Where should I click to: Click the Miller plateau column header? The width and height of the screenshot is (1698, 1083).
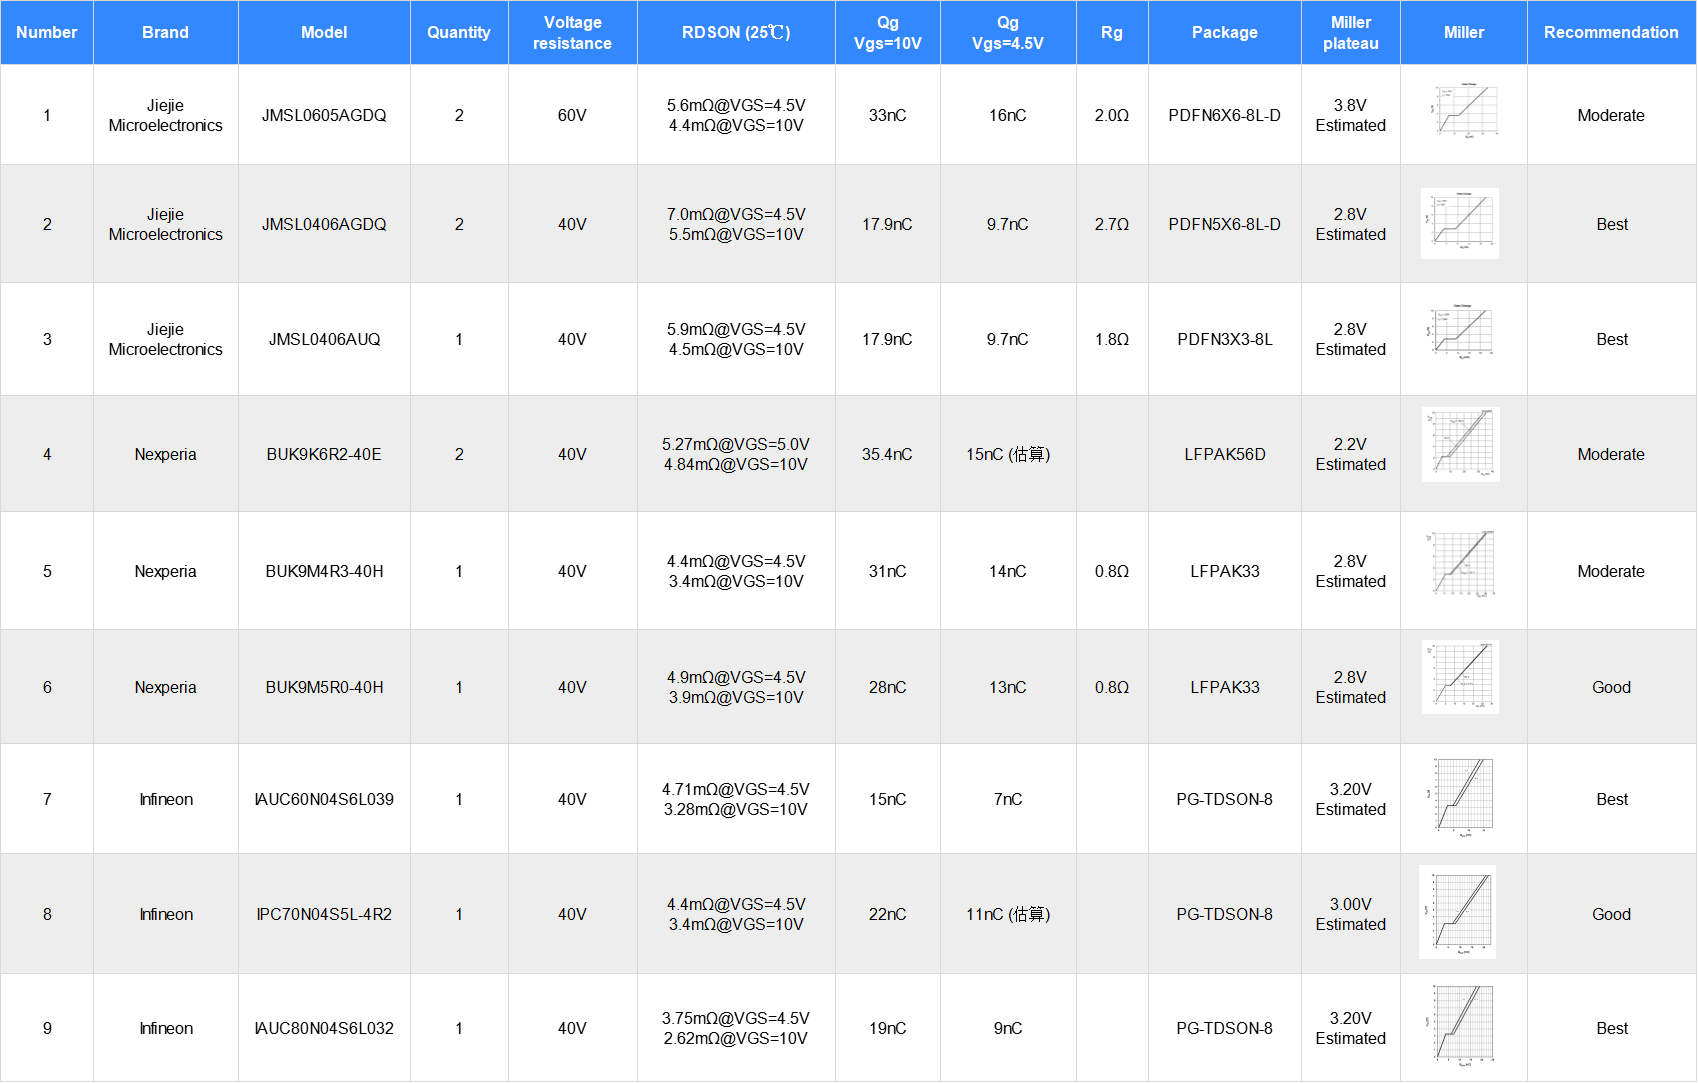pos(1350,32)
